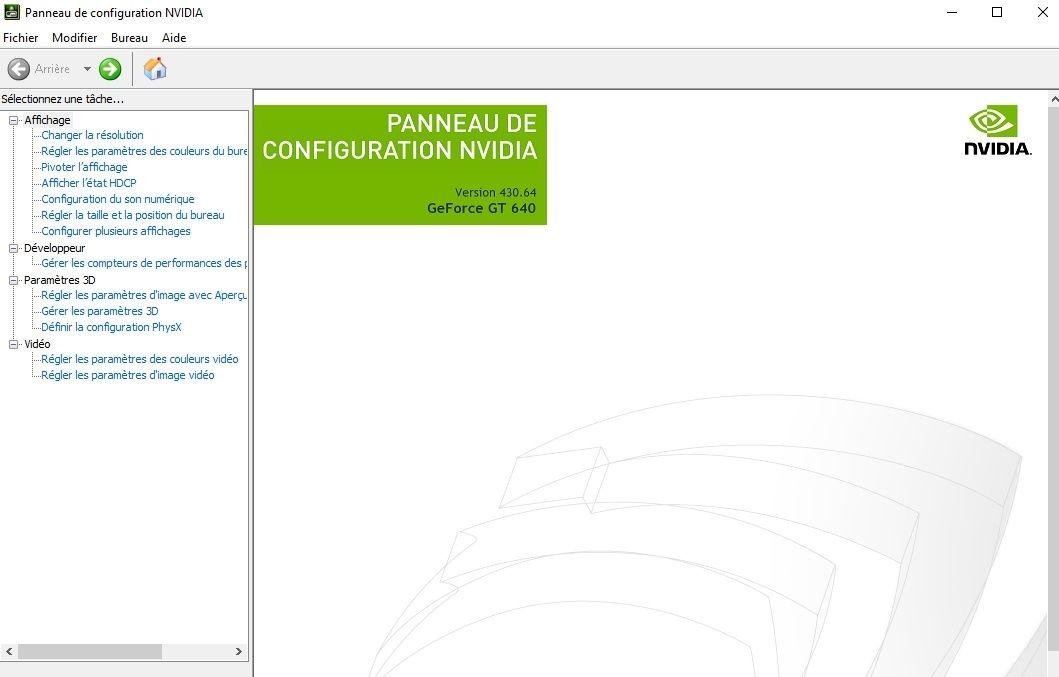Click the GeForce GT 640 text
The height and width of the screenshot is (677, 1059).
click(x=482, y=208)
